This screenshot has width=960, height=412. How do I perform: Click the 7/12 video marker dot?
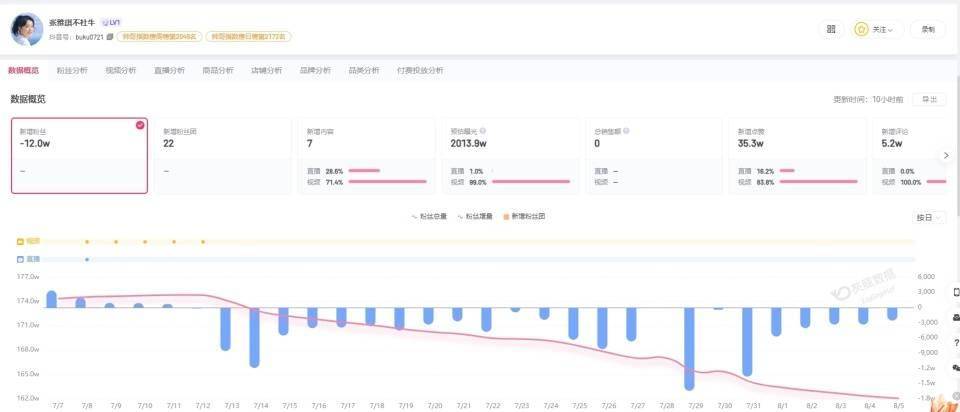click(203, 242)
